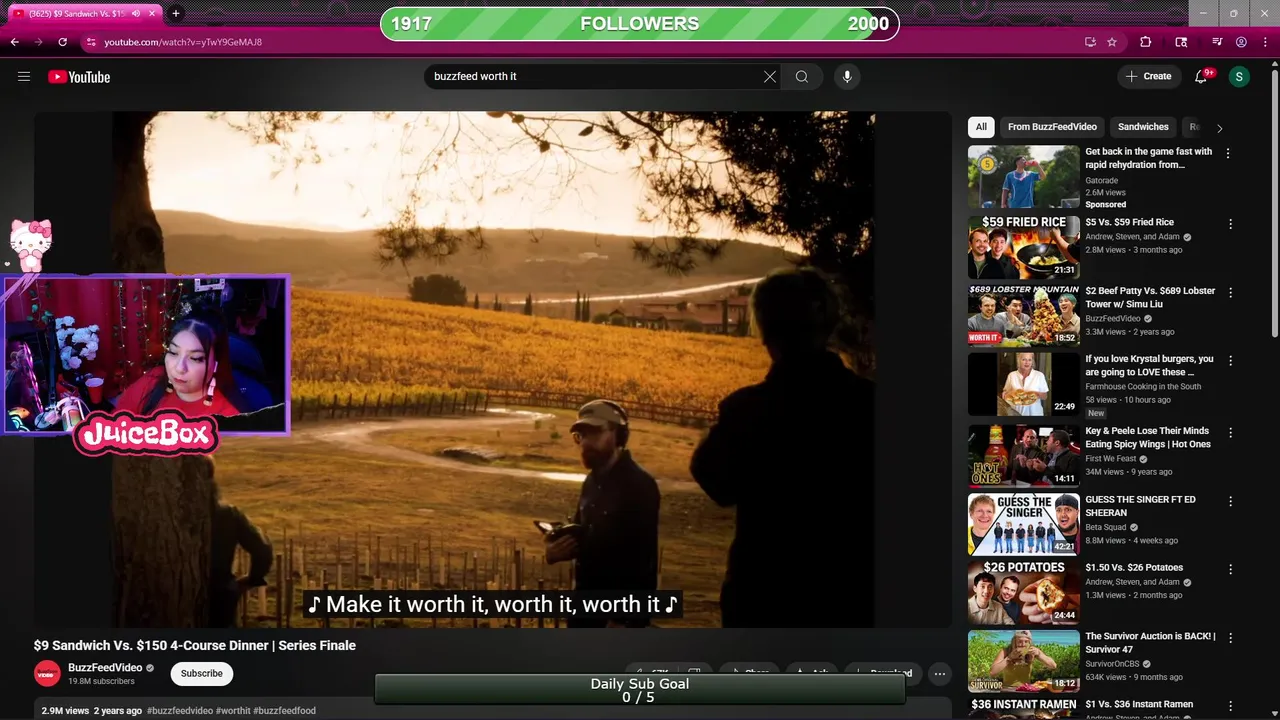Open options for the Survivor Auction video
This screenshot has width=1280, height=720.
(x=1230, y=637)
